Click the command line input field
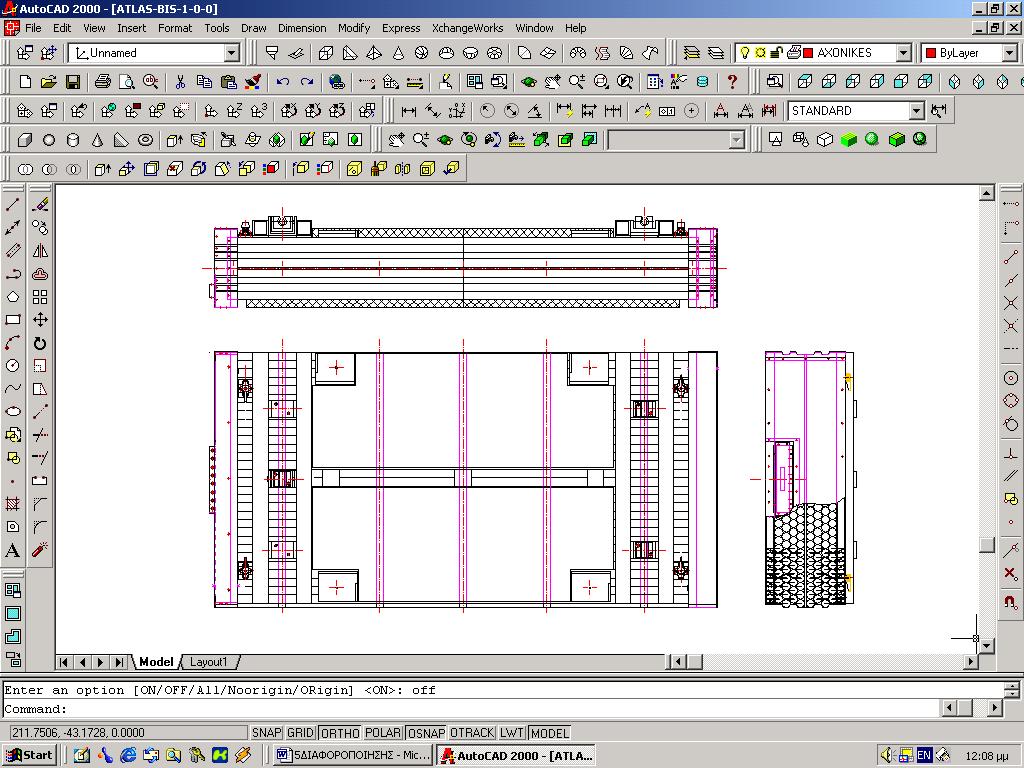 (x=470, y=709)
